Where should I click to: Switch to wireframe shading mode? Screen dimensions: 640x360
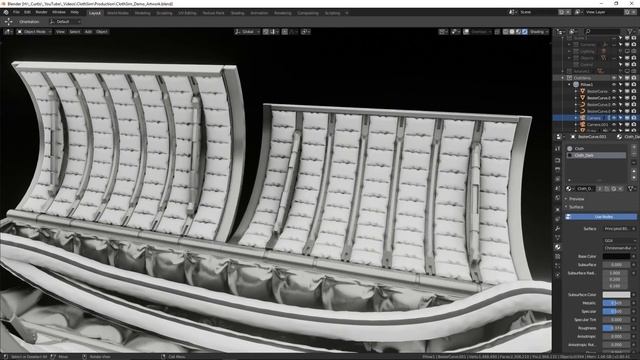(x=506, y=31)
